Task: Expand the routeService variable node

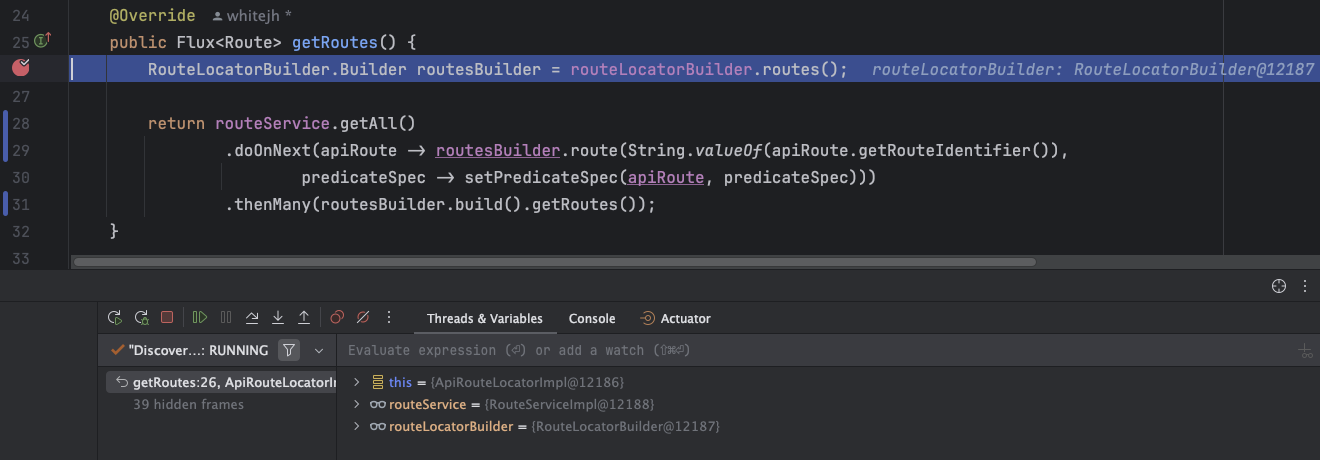Action: [x=357, y=404]
